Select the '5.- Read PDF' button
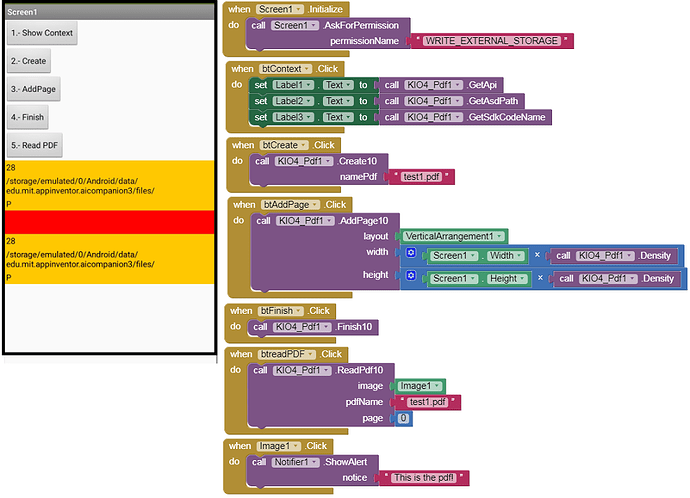This screenshot has width=690, height=498. click(34, 146)
